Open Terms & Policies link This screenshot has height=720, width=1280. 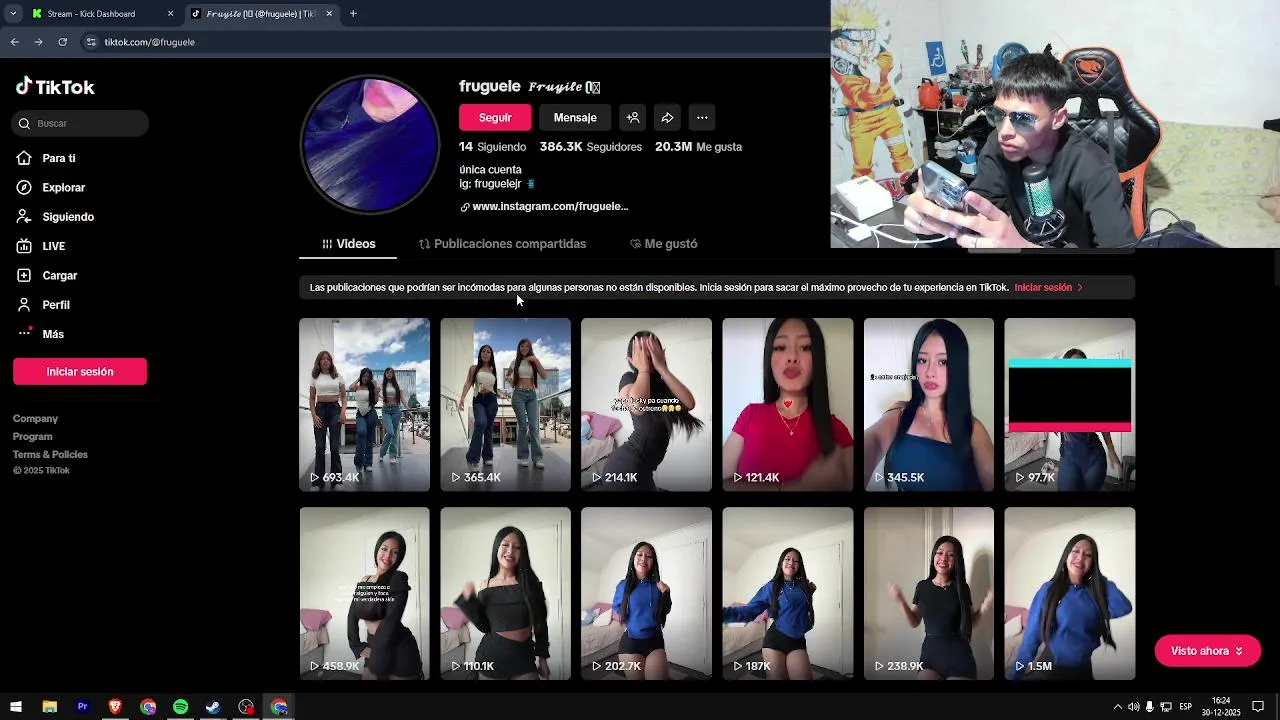(x=50, y=455)
